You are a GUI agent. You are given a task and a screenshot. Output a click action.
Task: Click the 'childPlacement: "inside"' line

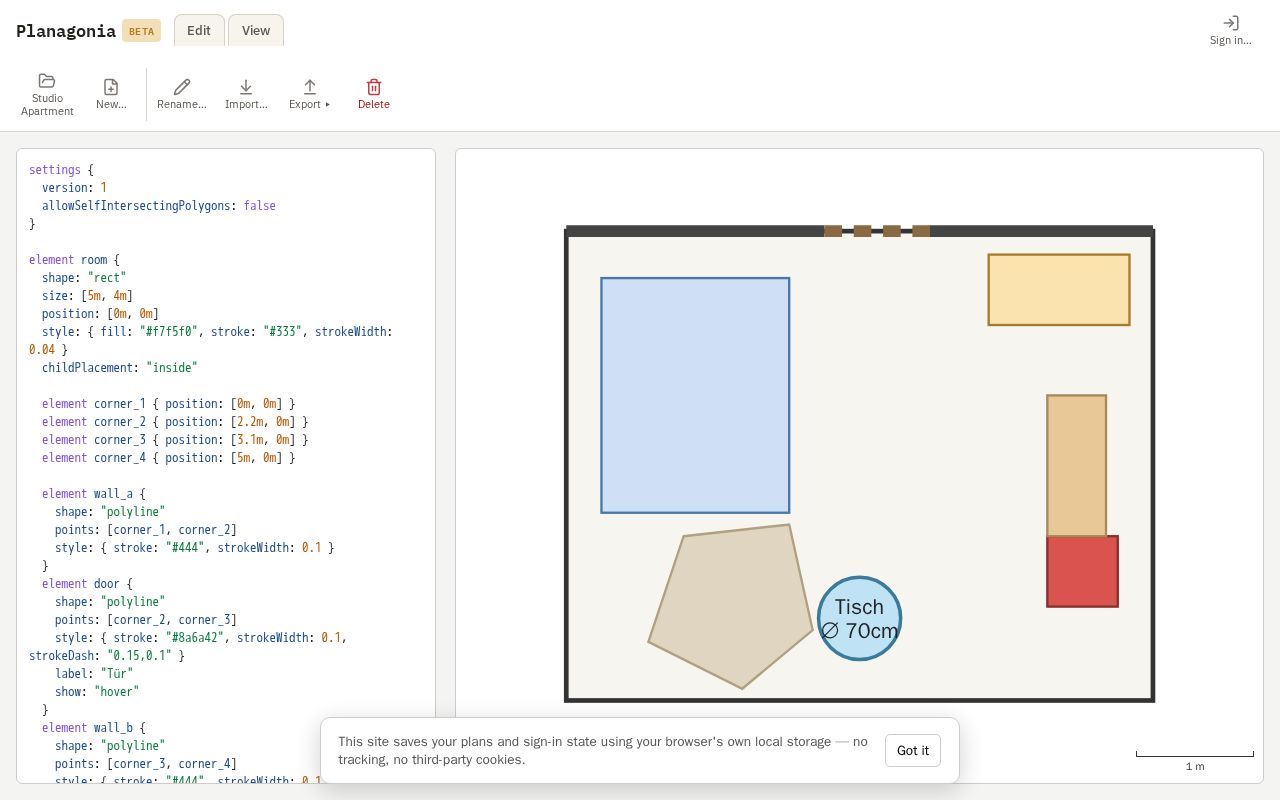pos(120,368)
